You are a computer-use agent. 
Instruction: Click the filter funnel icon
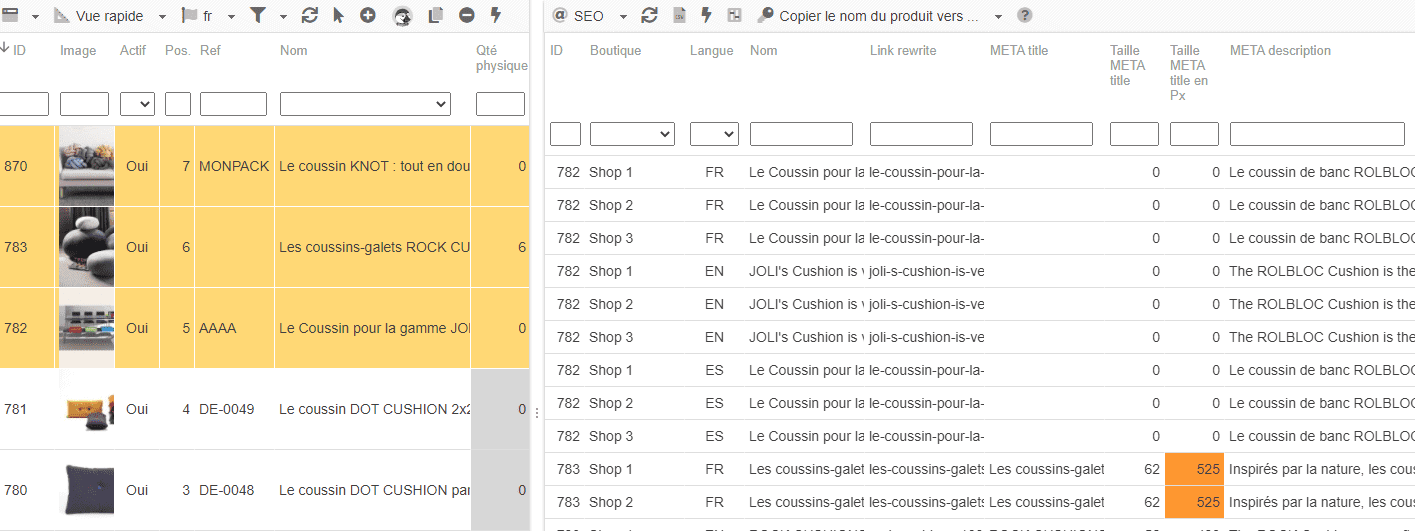(258, 16)
